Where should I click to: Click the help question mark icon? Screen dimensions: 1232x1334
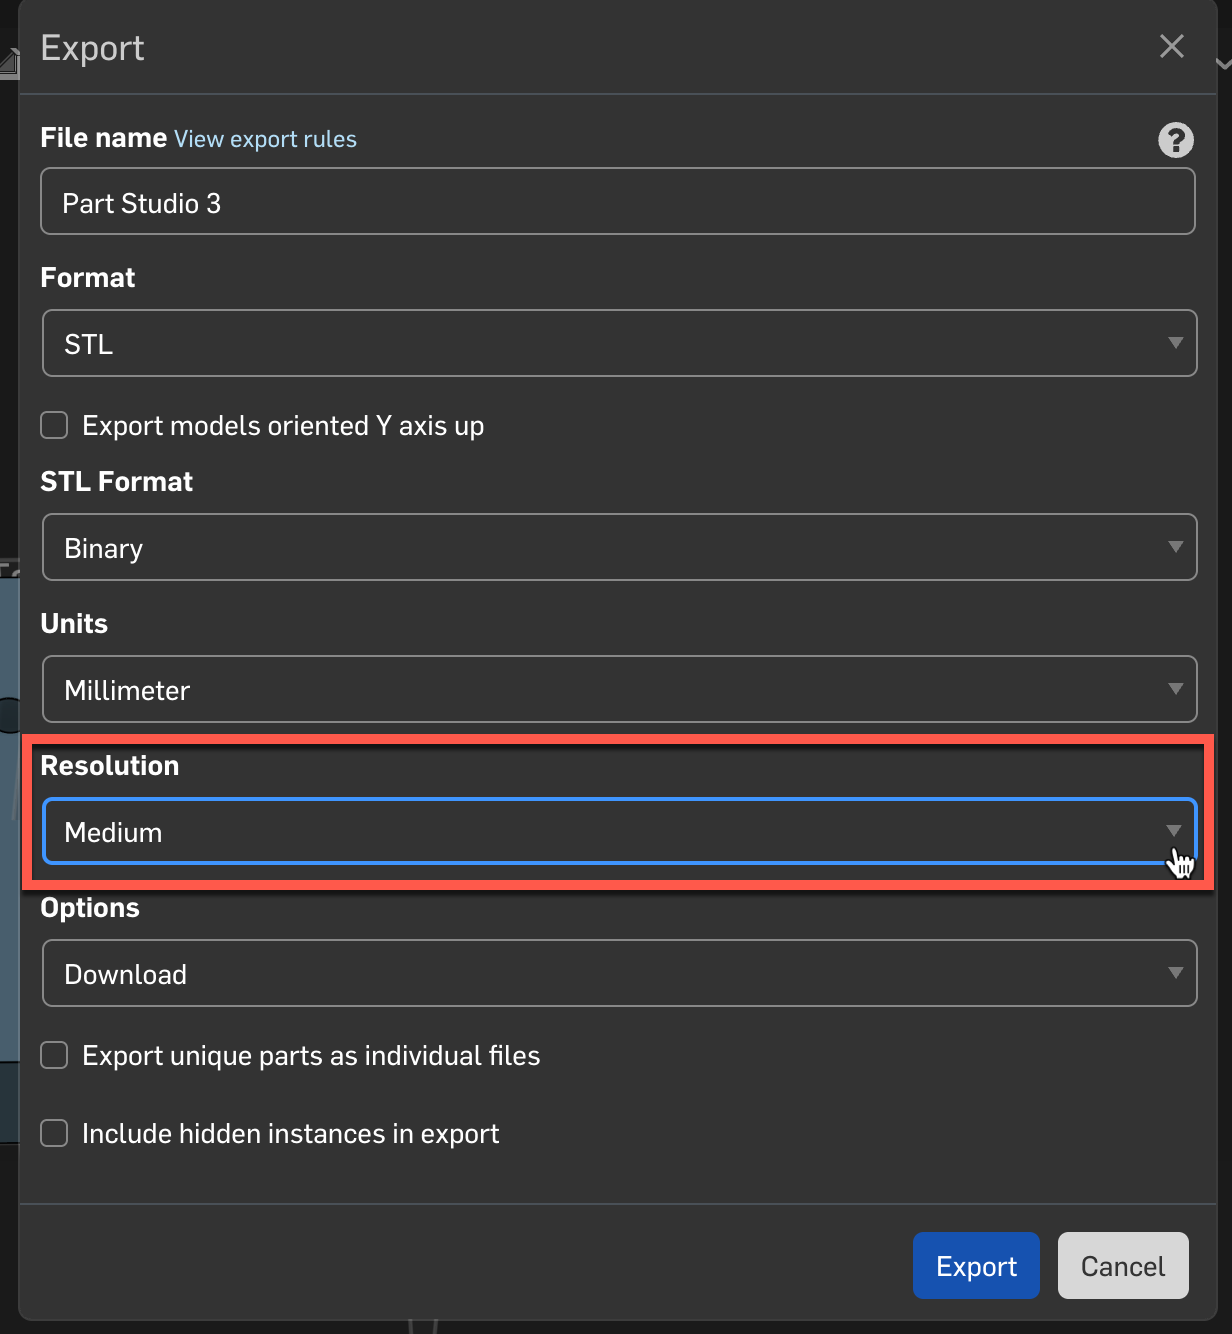coord(1175,140)
